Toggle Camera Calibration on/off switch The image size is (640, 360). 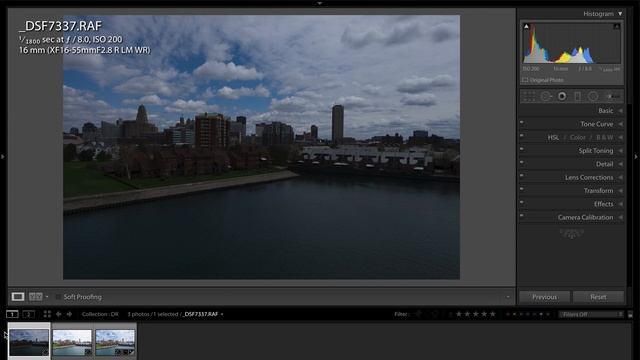[522, 215]
